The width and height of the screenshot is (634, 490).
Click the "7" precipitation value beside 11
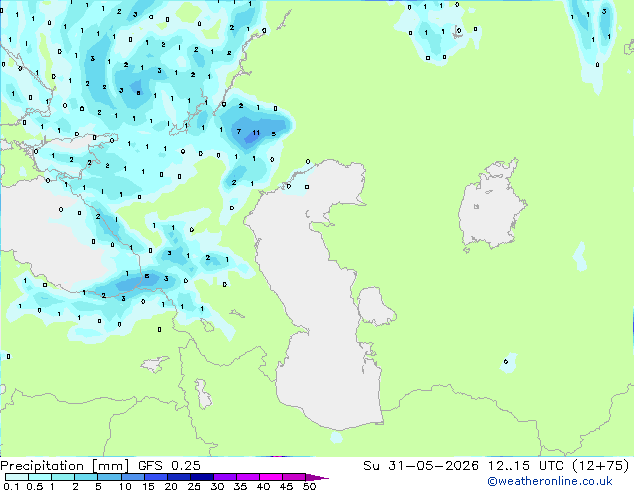(239, 131)
